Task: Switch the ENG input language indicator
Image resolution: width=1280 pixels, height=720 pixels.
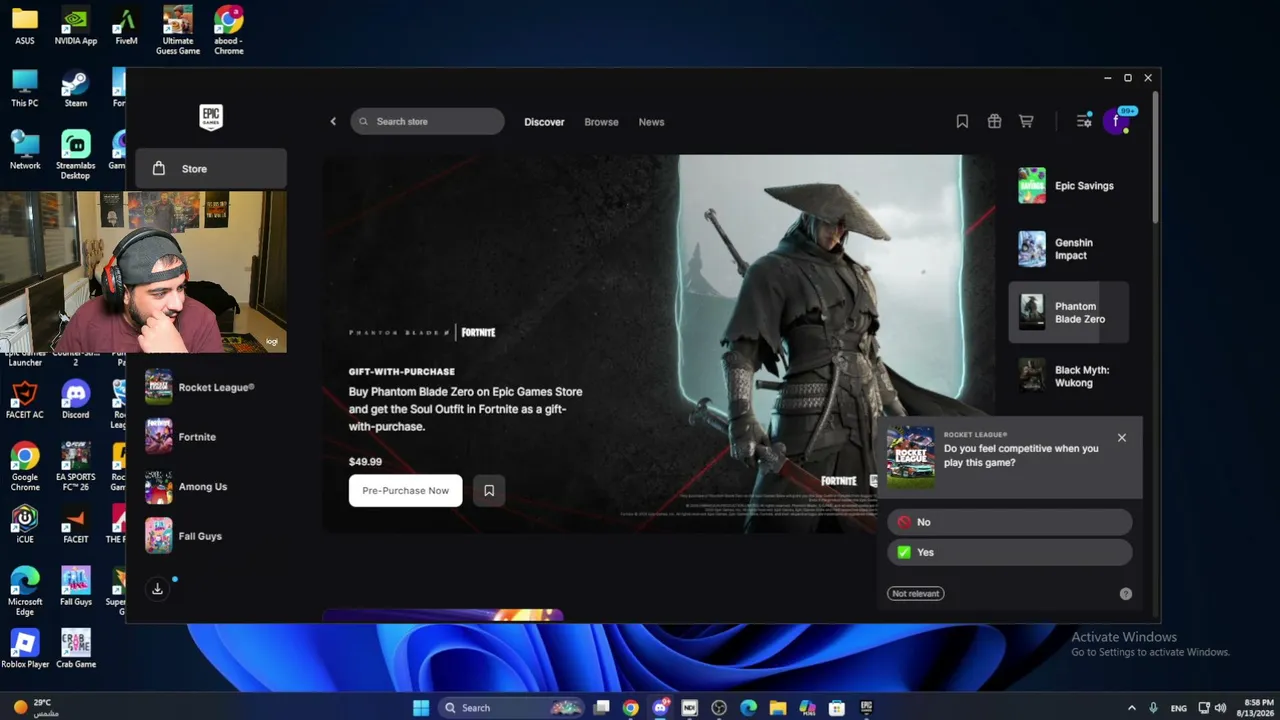Action: coord(1179,708)
